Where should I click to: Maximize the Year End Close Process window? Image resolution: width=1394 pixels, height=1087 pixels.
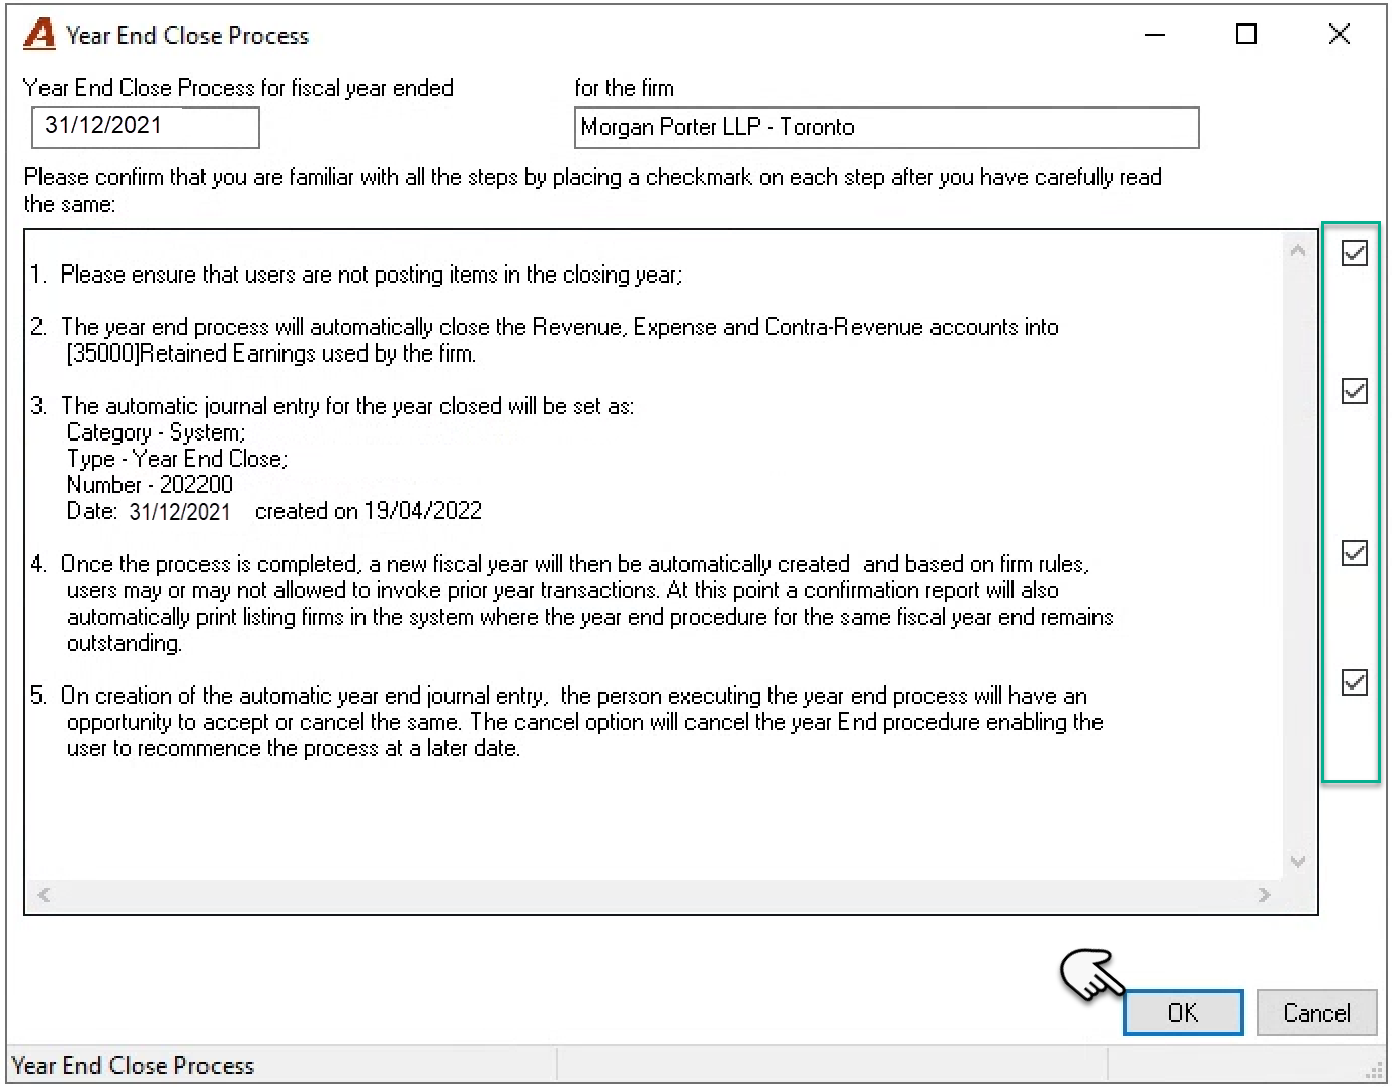(x=1246, y=35)
